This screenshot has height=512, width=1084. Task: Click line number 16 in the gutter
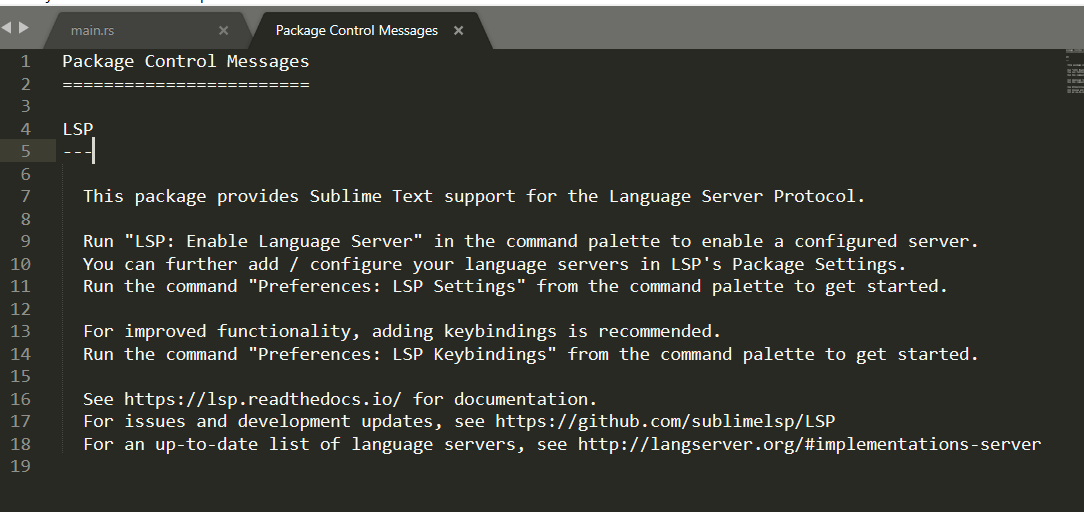pyautogui.click(x=21, y=399)
